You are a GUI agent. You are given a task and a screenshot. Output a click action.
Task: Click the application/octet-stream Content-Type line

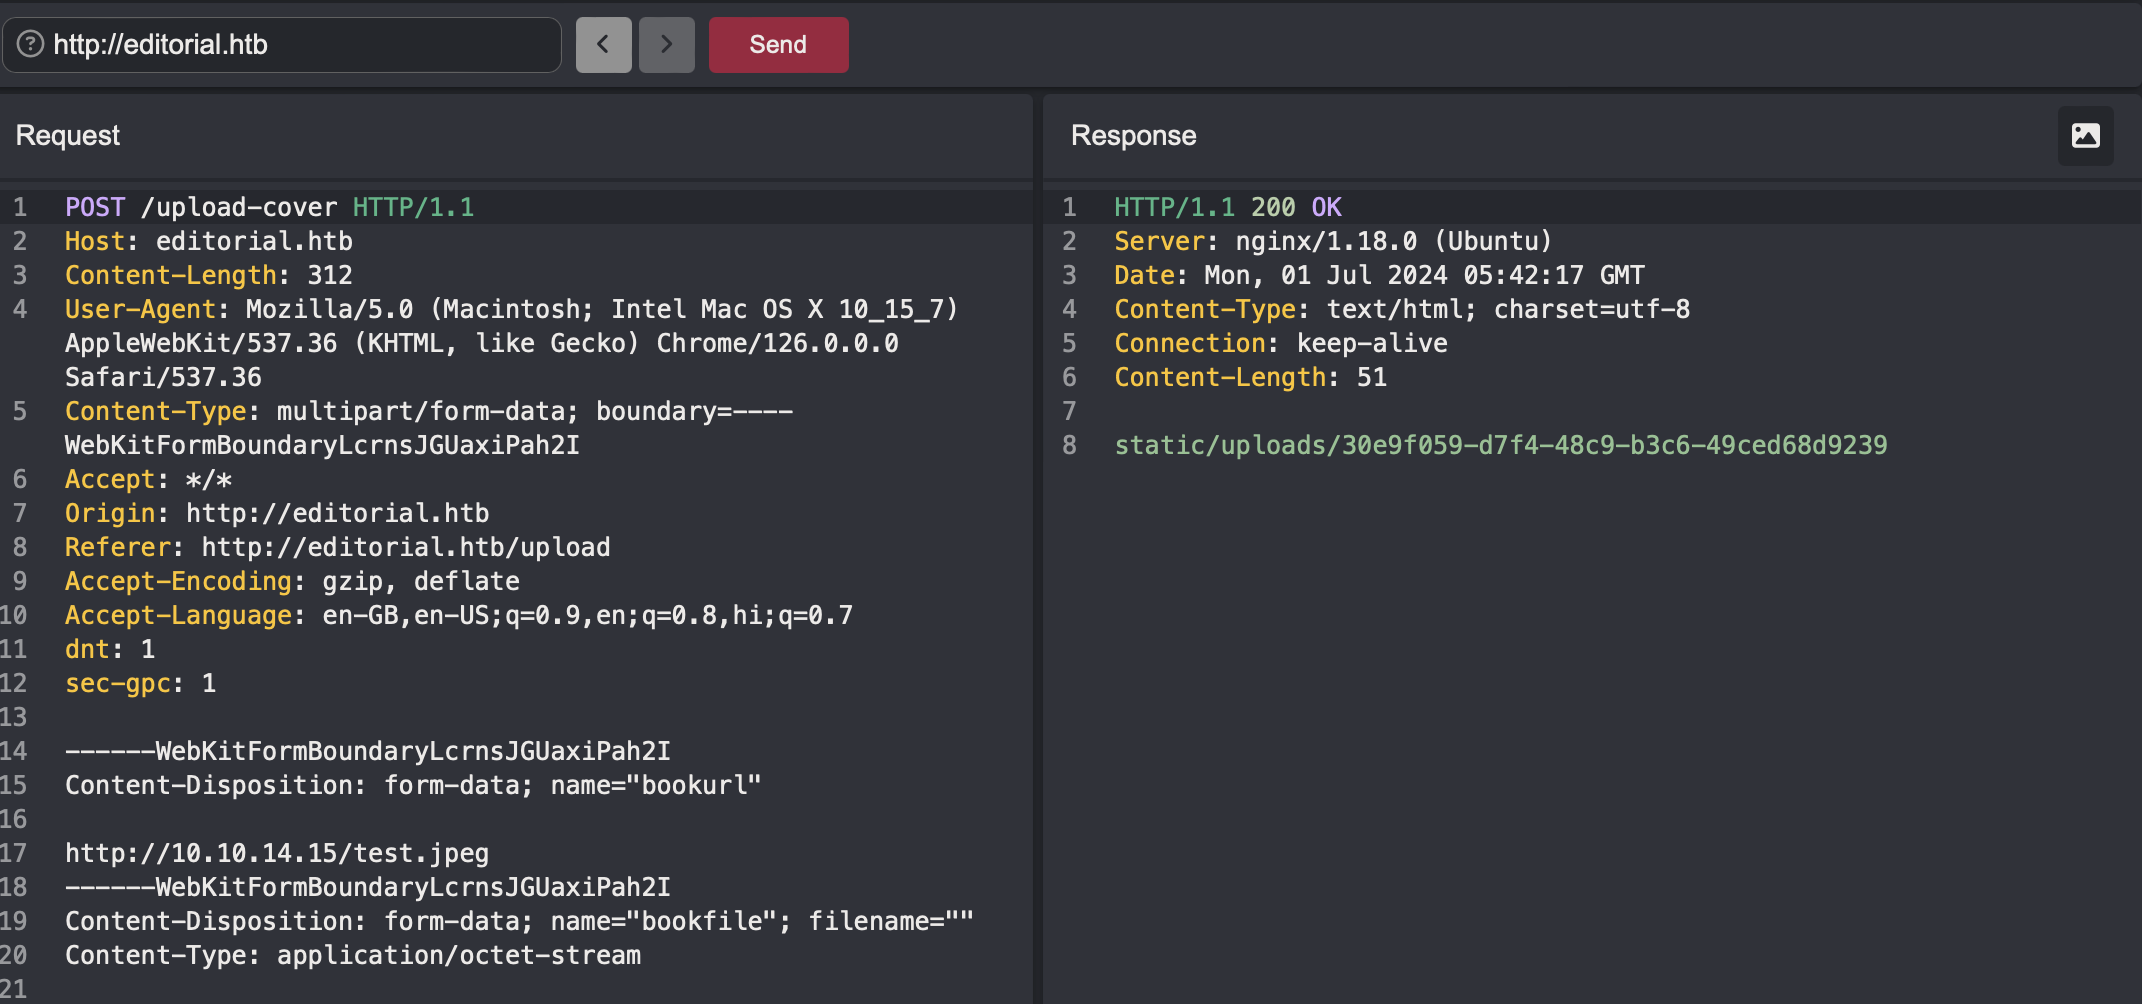(x=353, y=956)
